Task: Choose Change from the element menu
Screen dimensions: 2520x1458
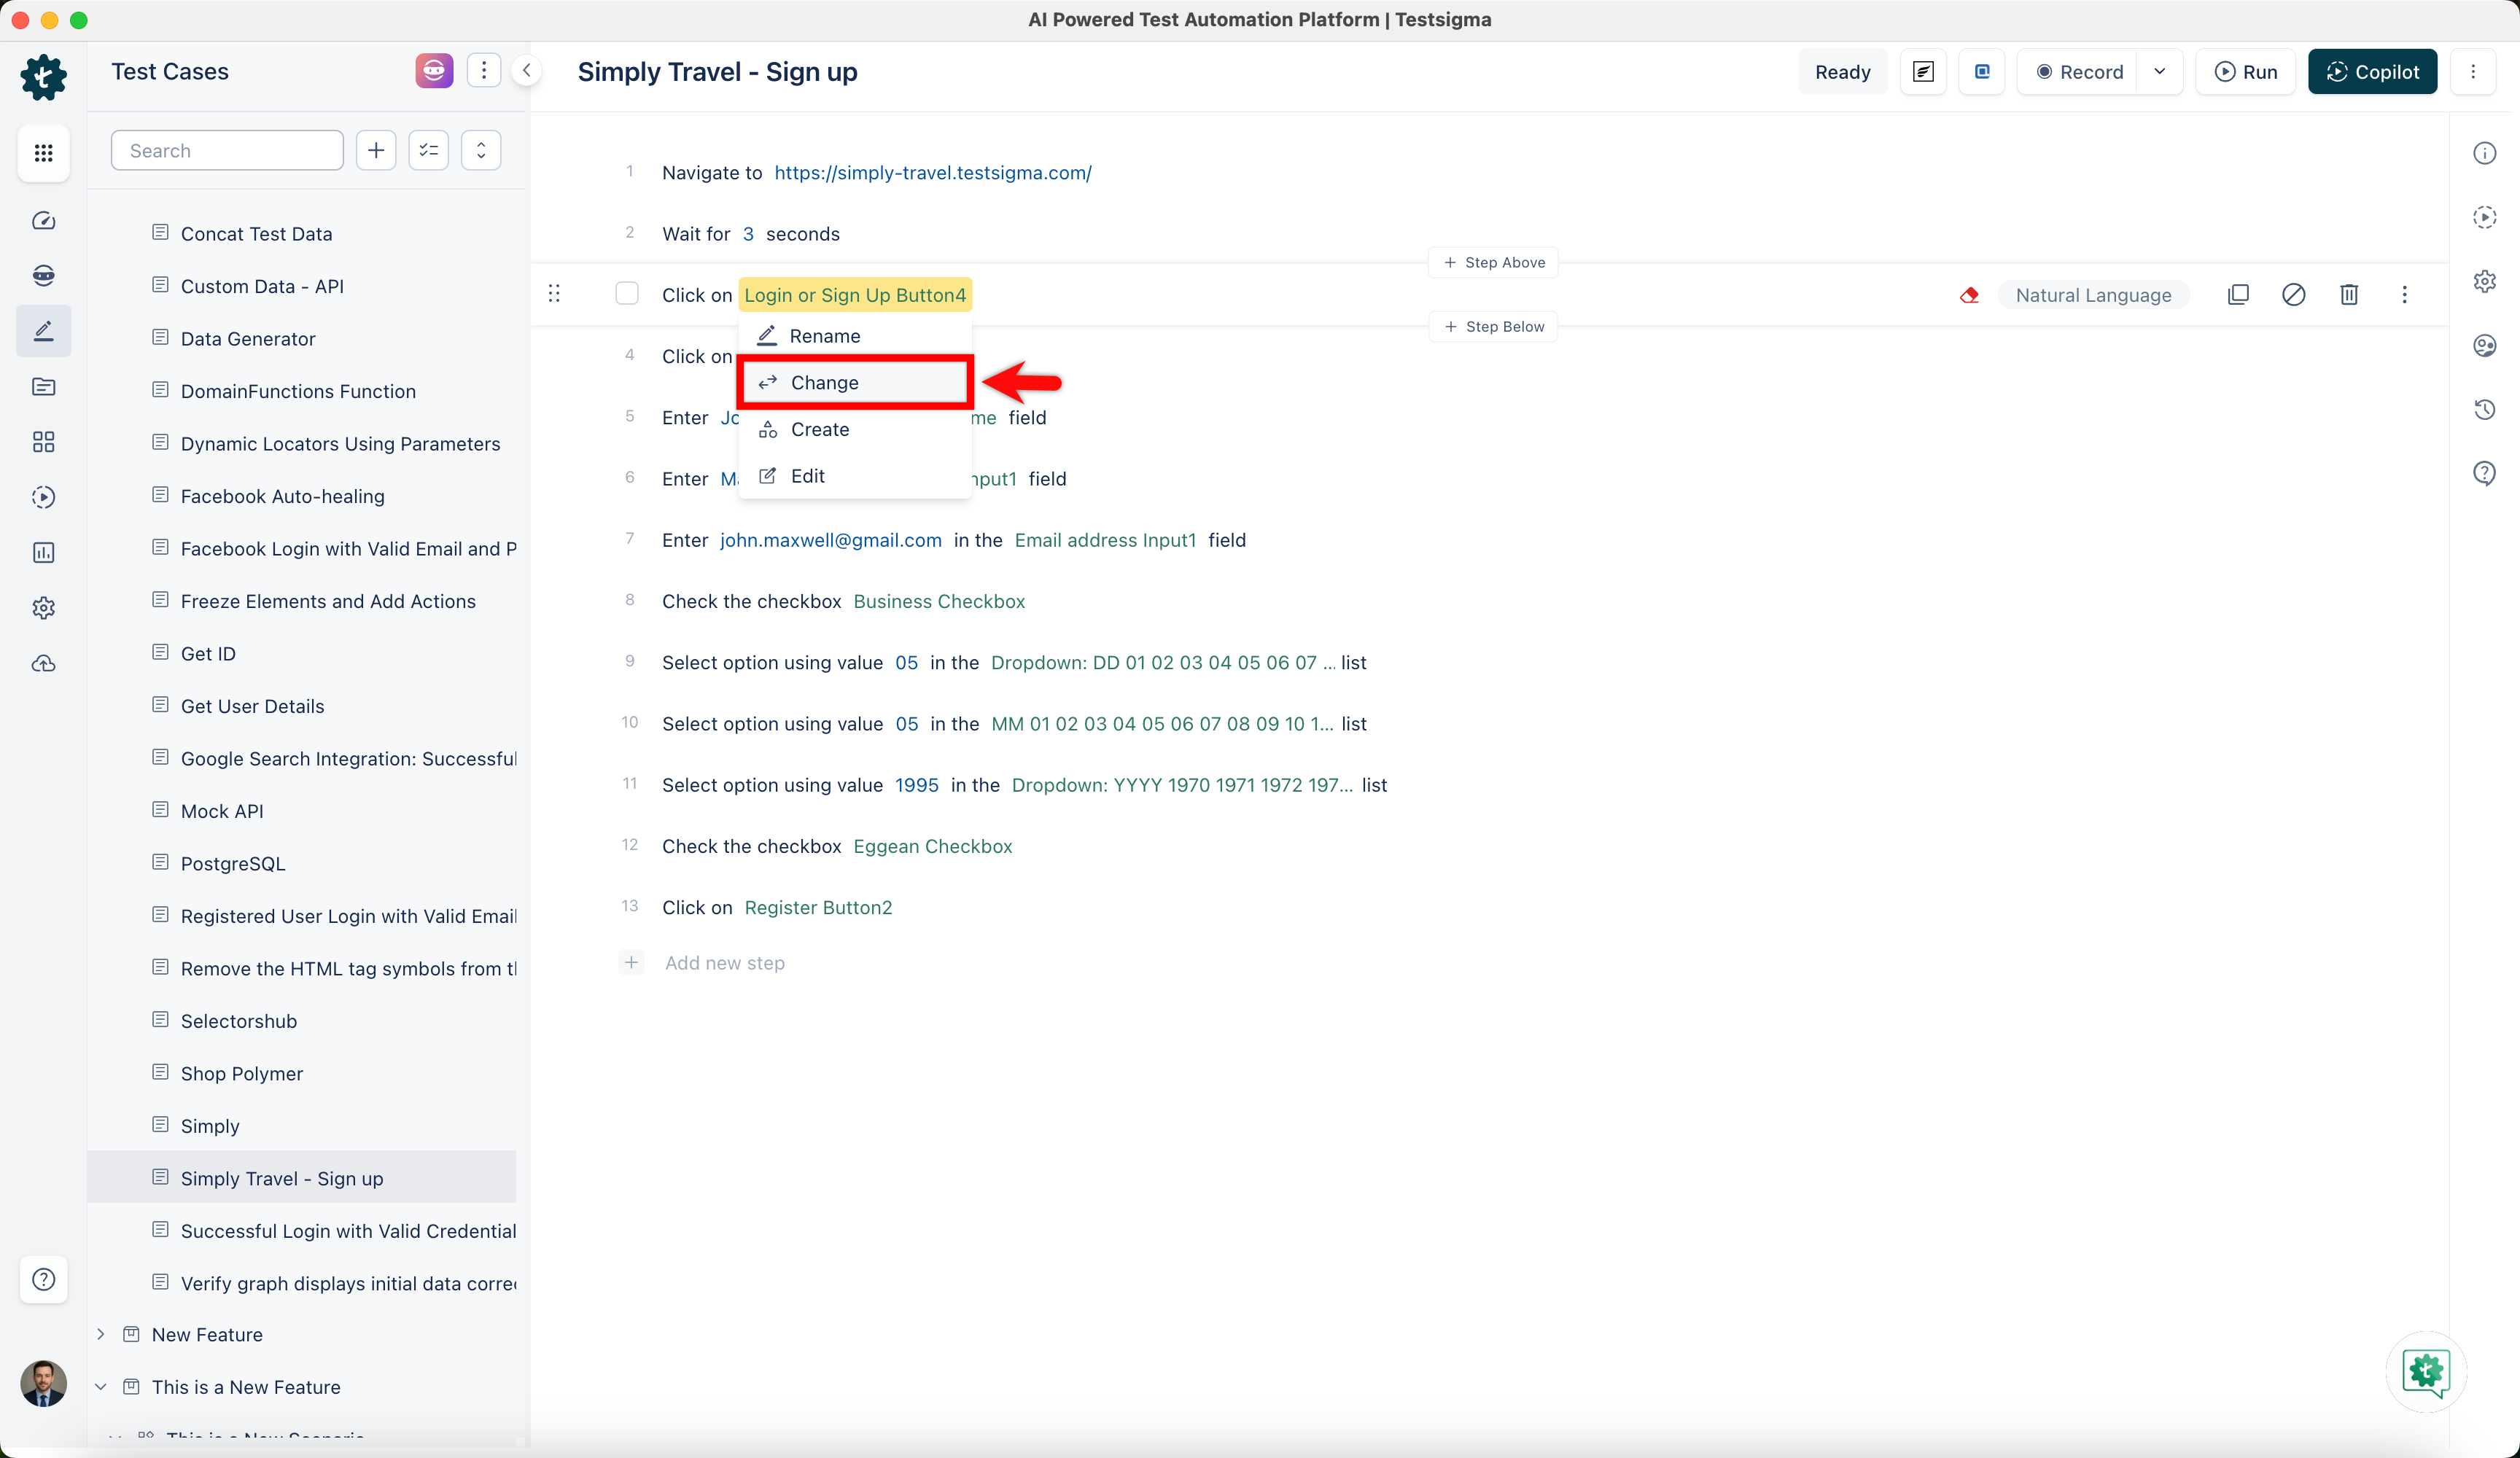Action: pos(855,382)
